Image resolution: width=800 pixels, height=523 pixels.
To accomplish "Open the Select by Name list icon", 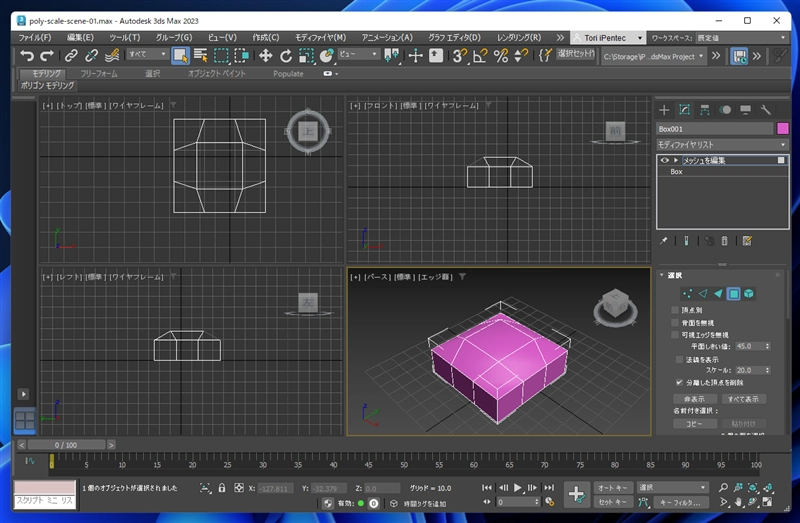I will (x=201, y=55).
